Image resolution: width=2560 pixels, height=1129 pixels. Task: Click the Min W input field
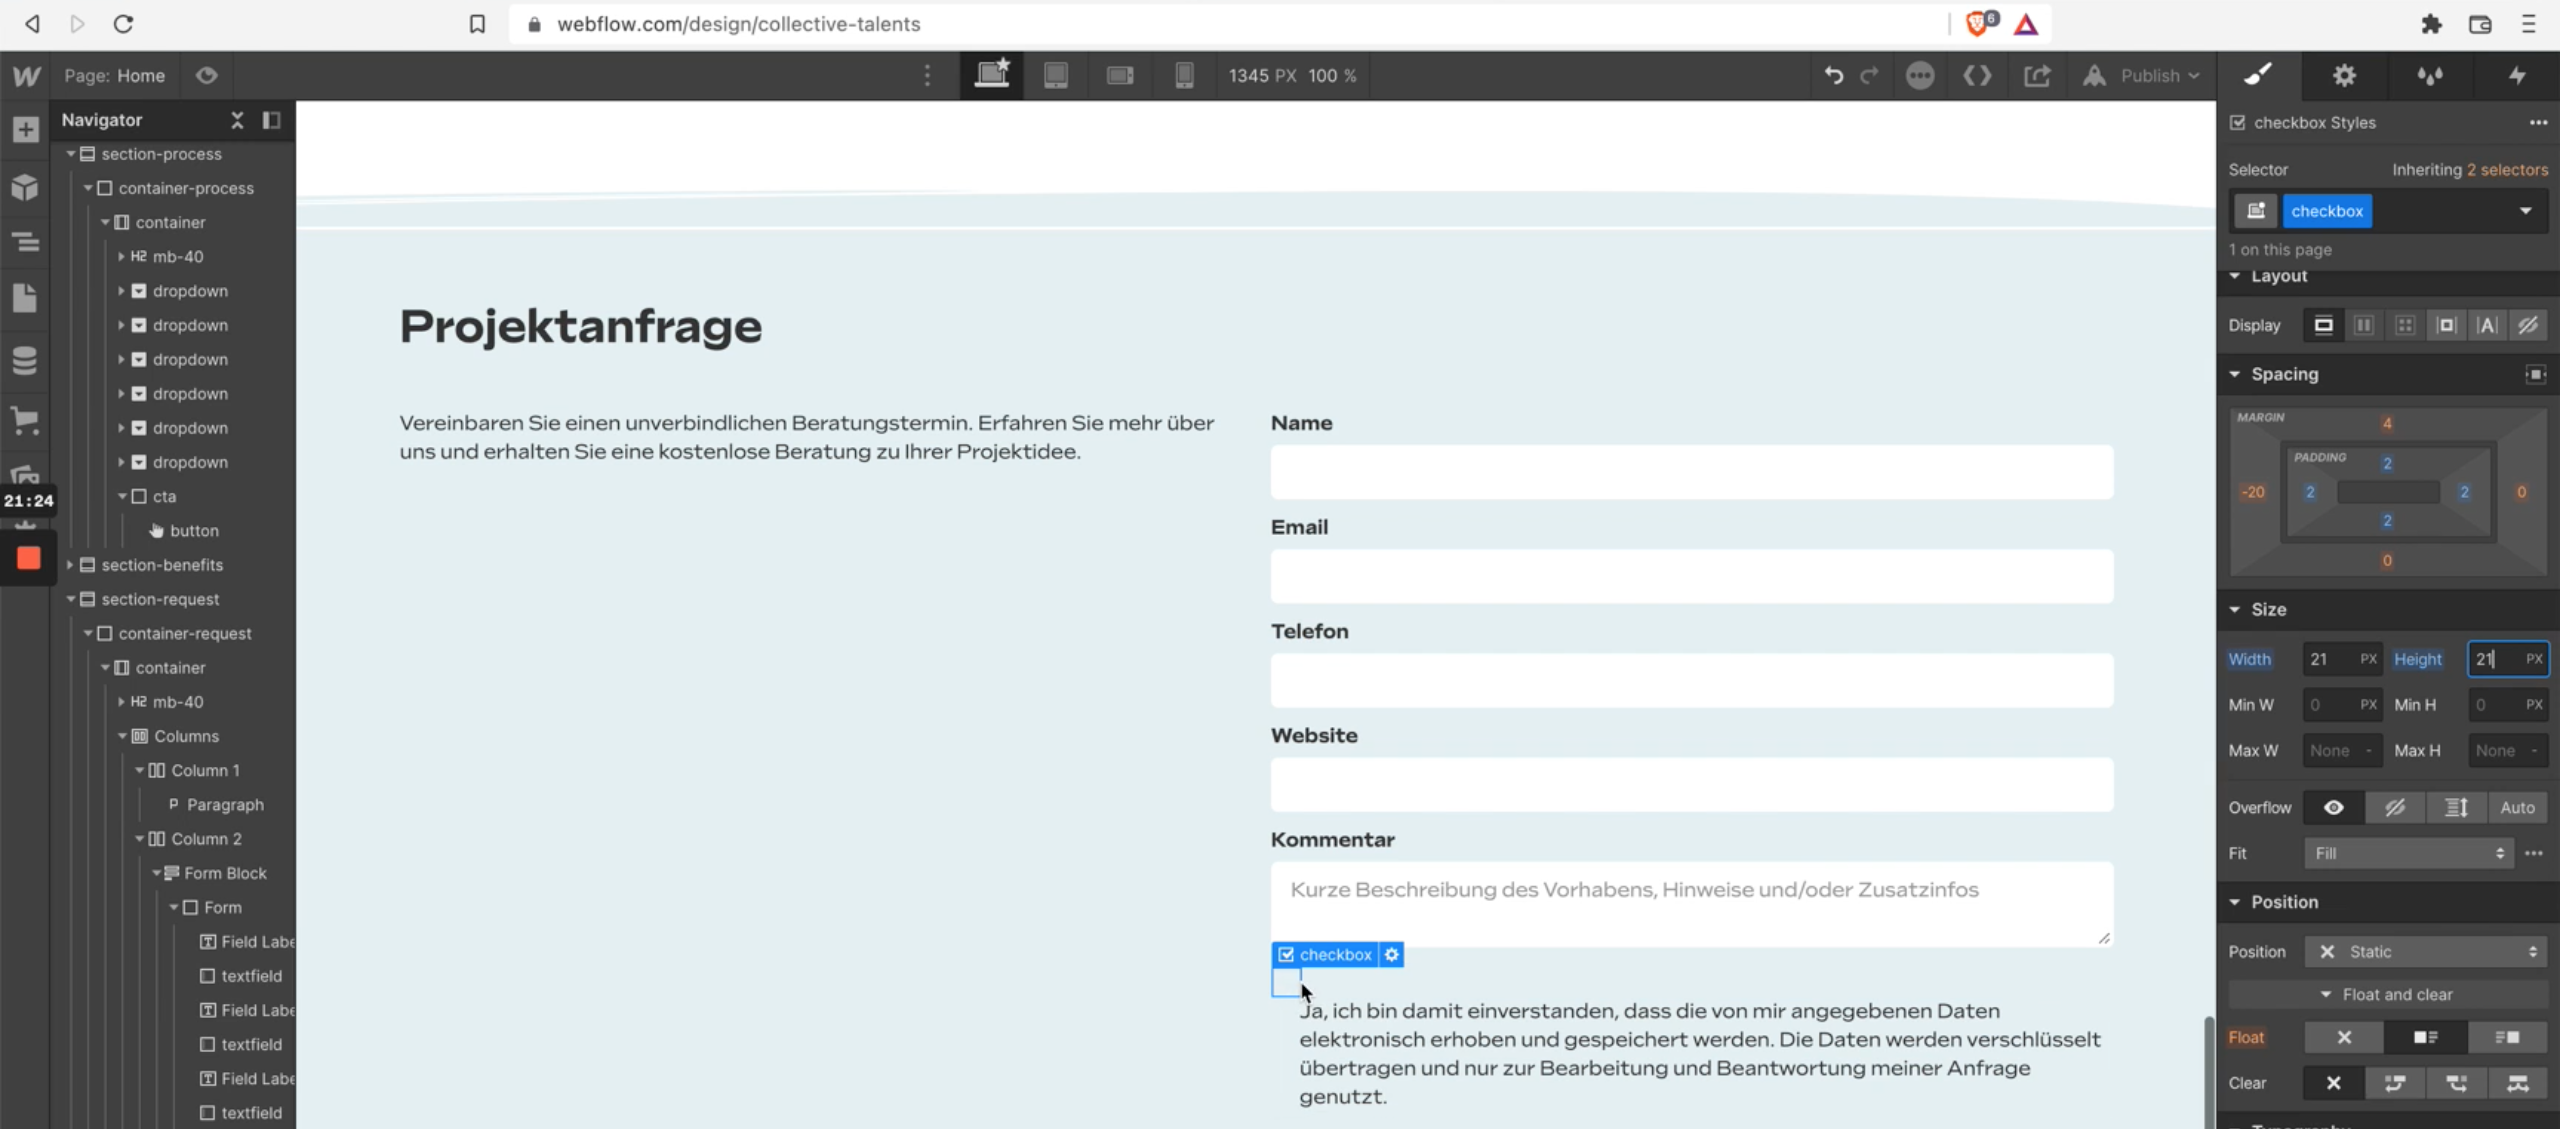(2343, 705)
